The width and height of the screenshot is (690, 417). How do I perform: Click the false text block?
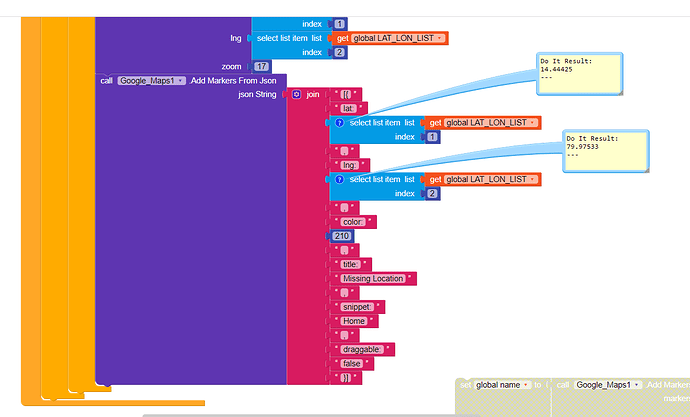(x=352, y=364)
